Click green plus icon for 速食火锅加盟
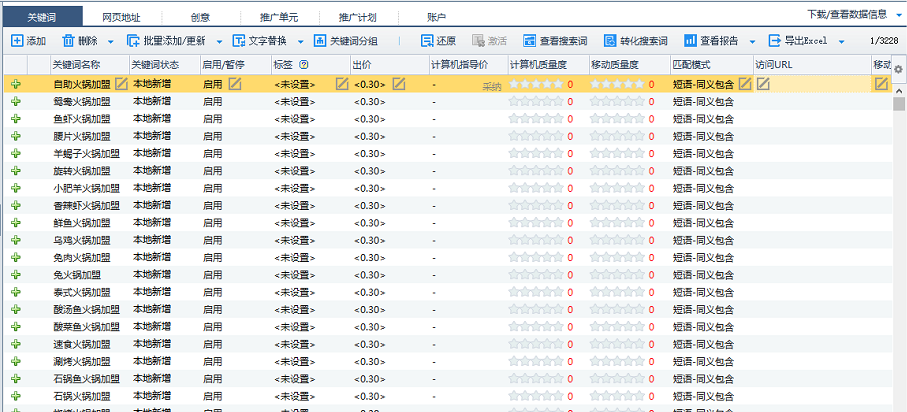907x412 pixels. [x=16, y=344]
